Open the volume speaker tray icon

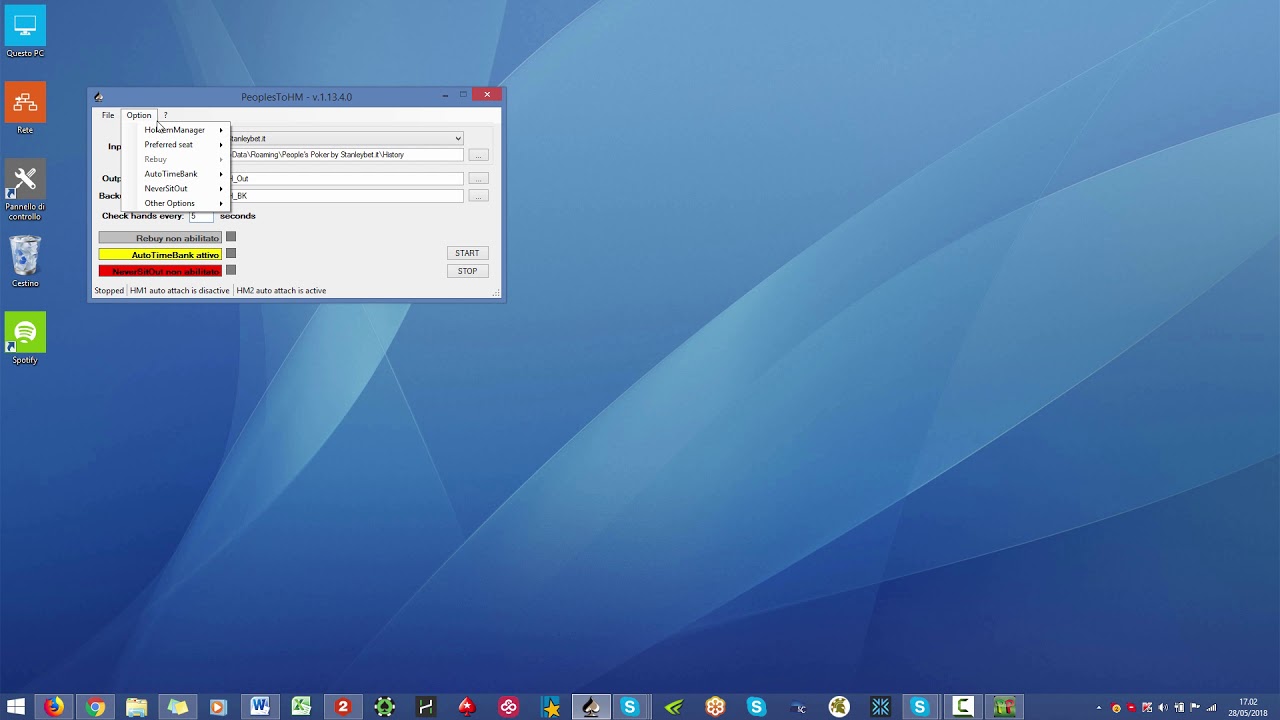coord(1163,708)
